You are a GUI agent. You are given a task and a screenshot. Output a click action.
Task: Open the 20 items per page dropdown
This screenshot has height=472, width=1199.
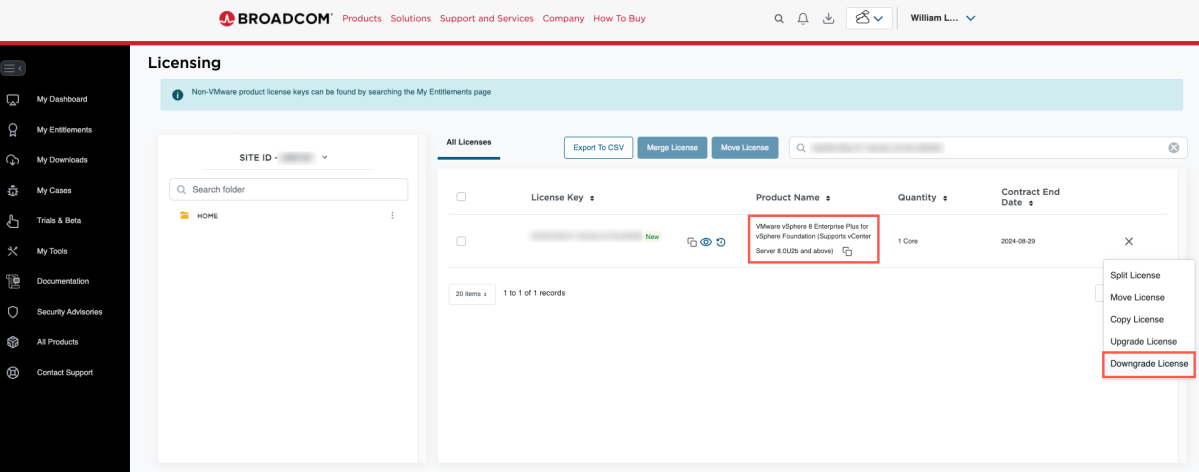click(x=472, y=294)
